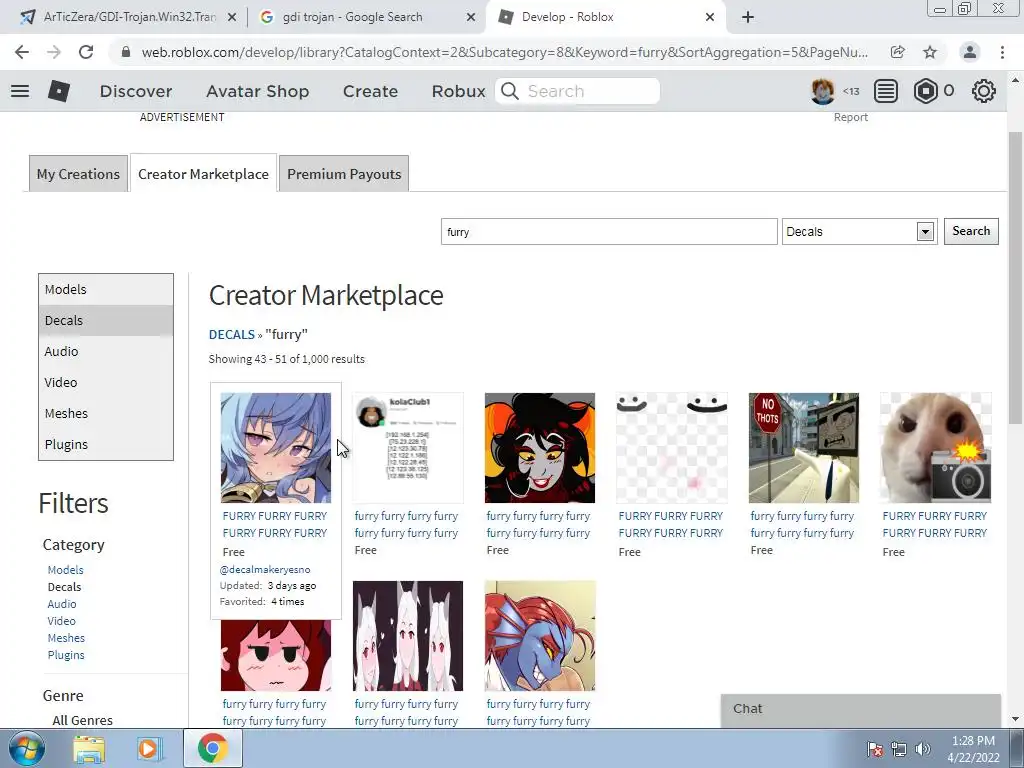Launch Windows Media Player from taskbar
1024x768 pixels.
[x=149, y=749]
